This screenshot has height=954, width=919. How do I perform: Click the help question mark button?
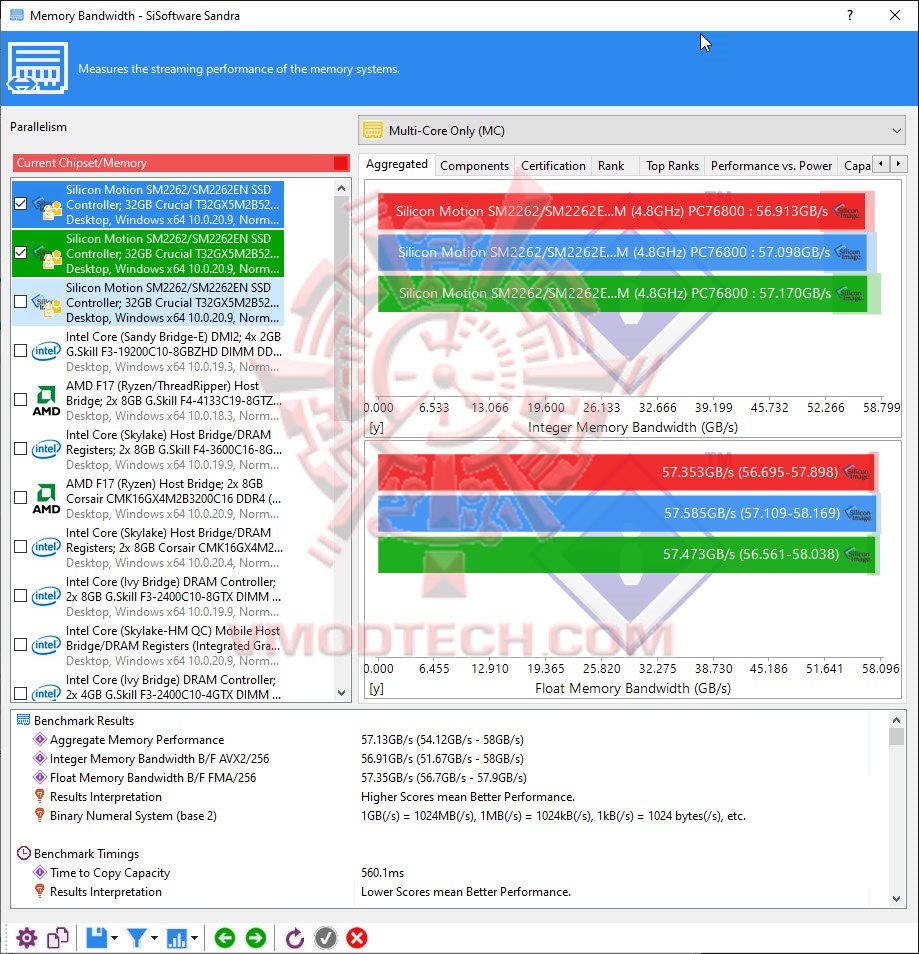point(849,15)
